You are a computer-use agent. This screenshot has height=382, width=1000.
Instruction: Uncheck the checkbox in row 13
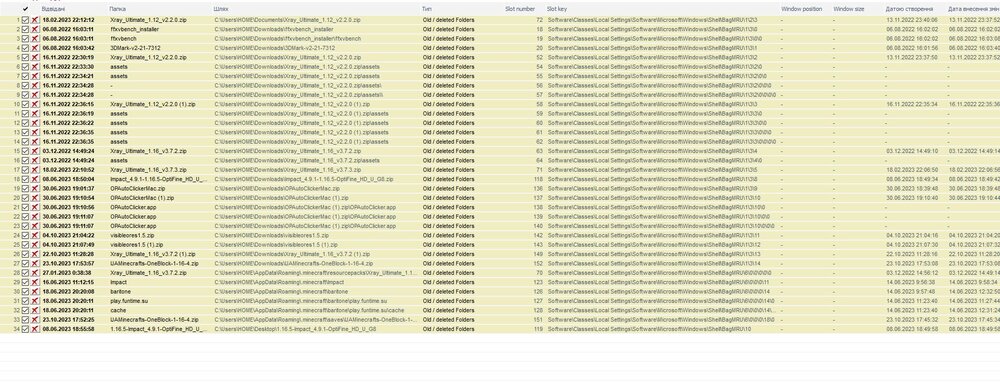pyautogui.click(x=26, y=132)
